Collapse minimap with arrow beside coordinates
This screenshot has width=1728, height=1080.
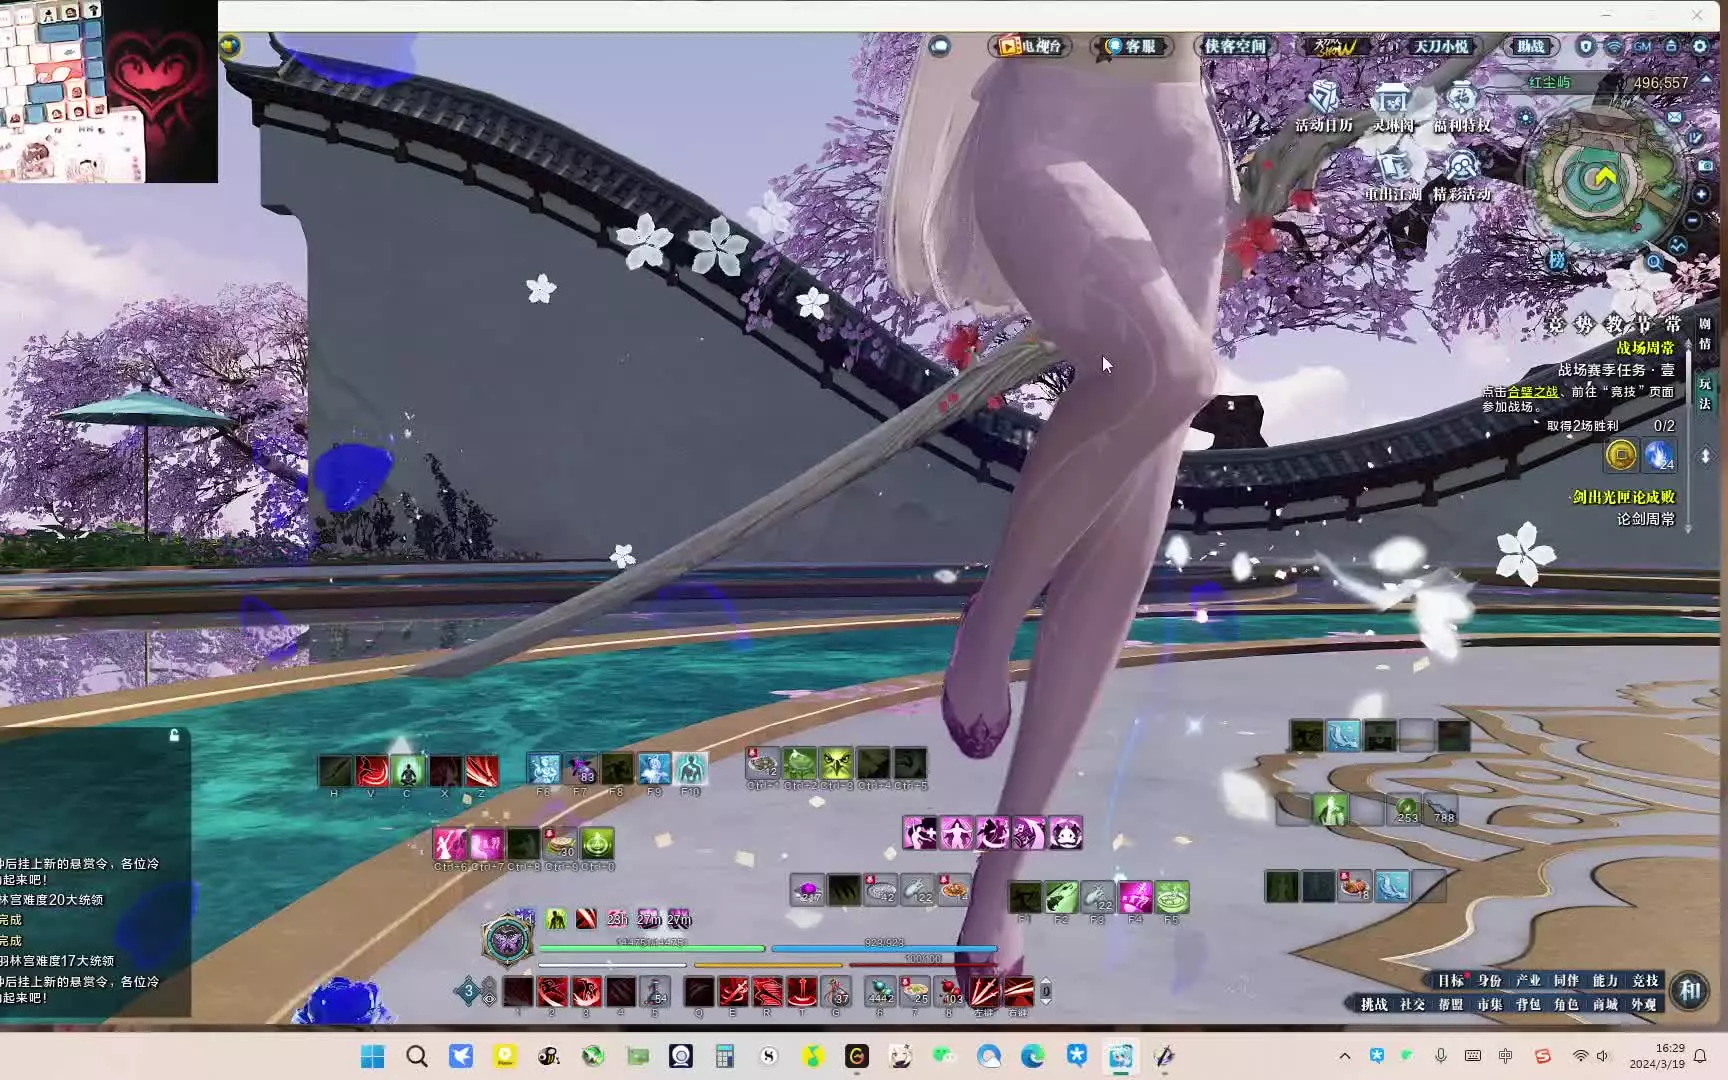click(x=1706, y=80)
